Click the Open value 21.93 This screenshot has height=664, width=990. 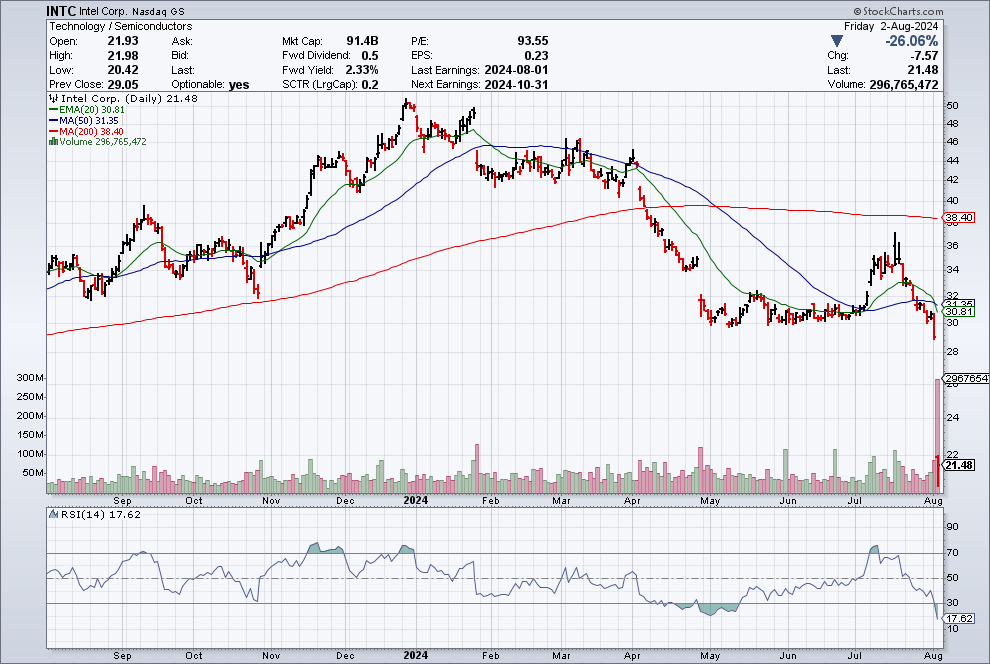point(122,40)
